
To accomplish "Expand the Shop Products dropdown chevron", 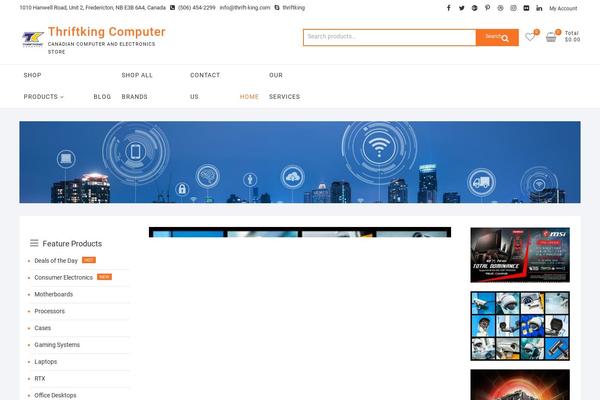I will coord(62,97).
